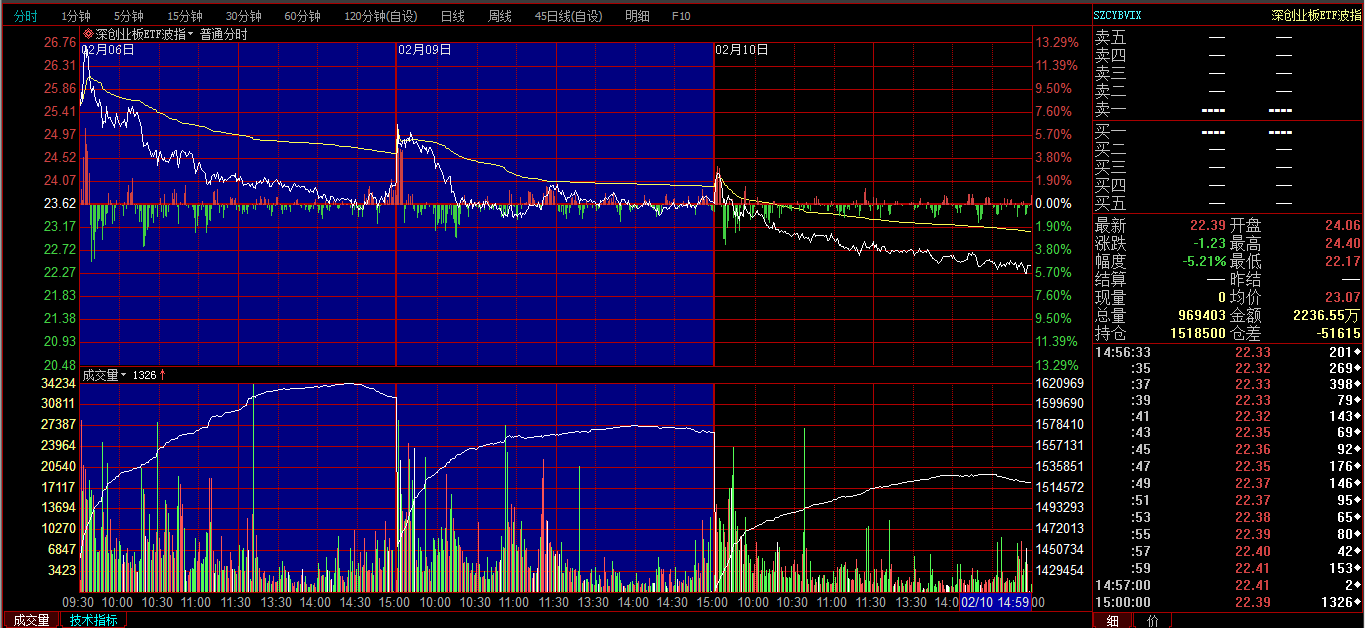Expand the 成交量 indicator dropdown
The image size is (1365, 628).
[124, 375]
